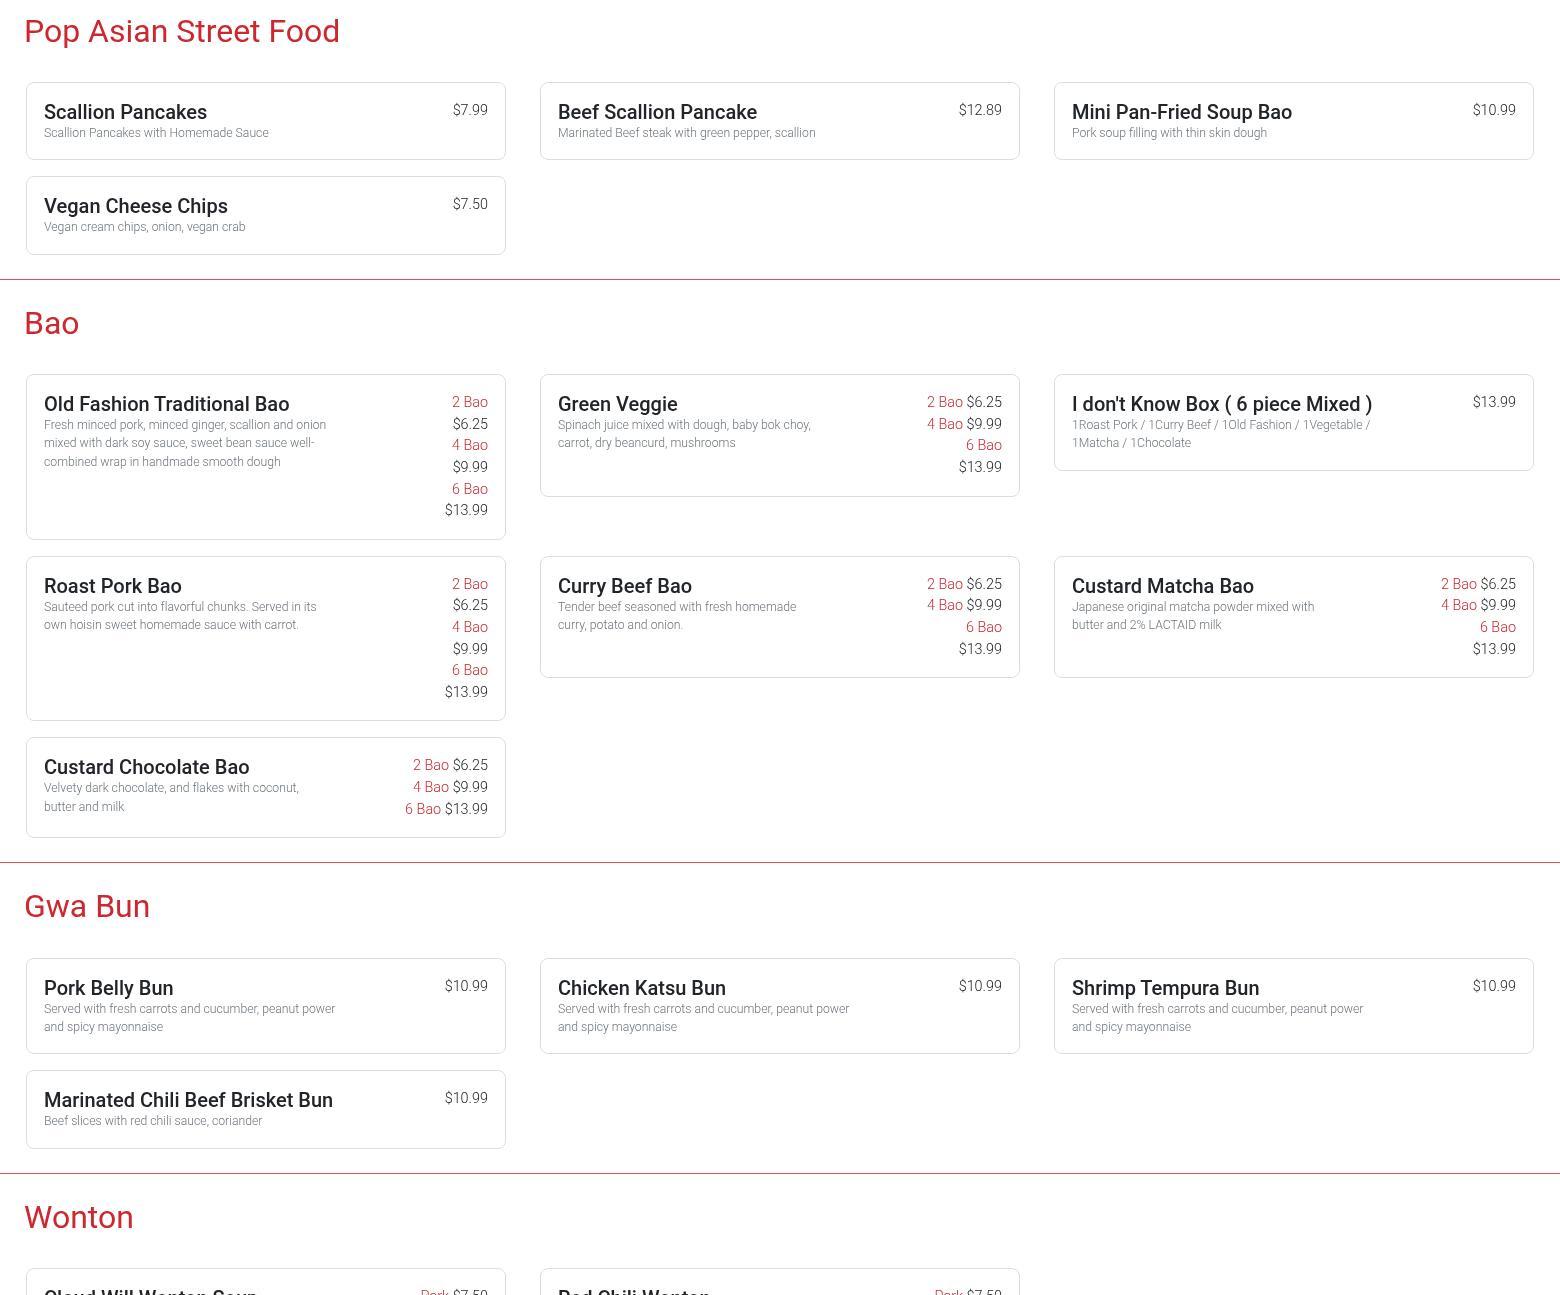This screenshot has width=1560, height=1295.
Task: Click 'Marinated Beef steak with green pepper' description
Action: 686,133
